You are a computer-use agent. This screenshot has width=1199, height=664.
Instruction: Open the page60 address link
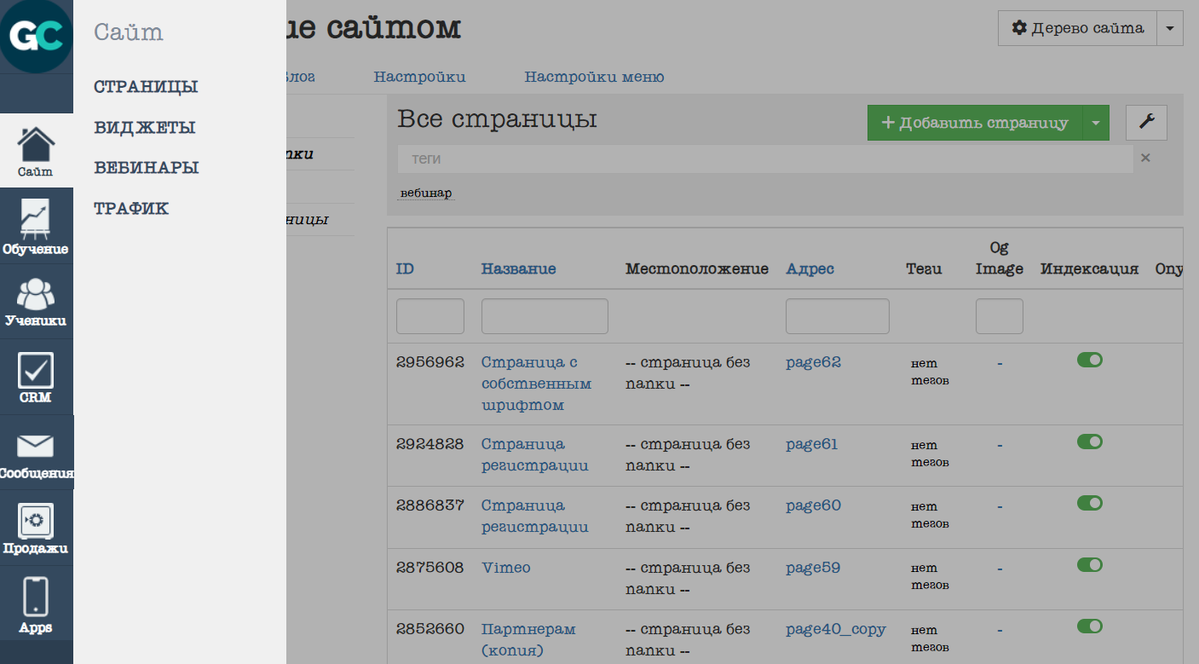pyautogui.click(x=813, y=505)
